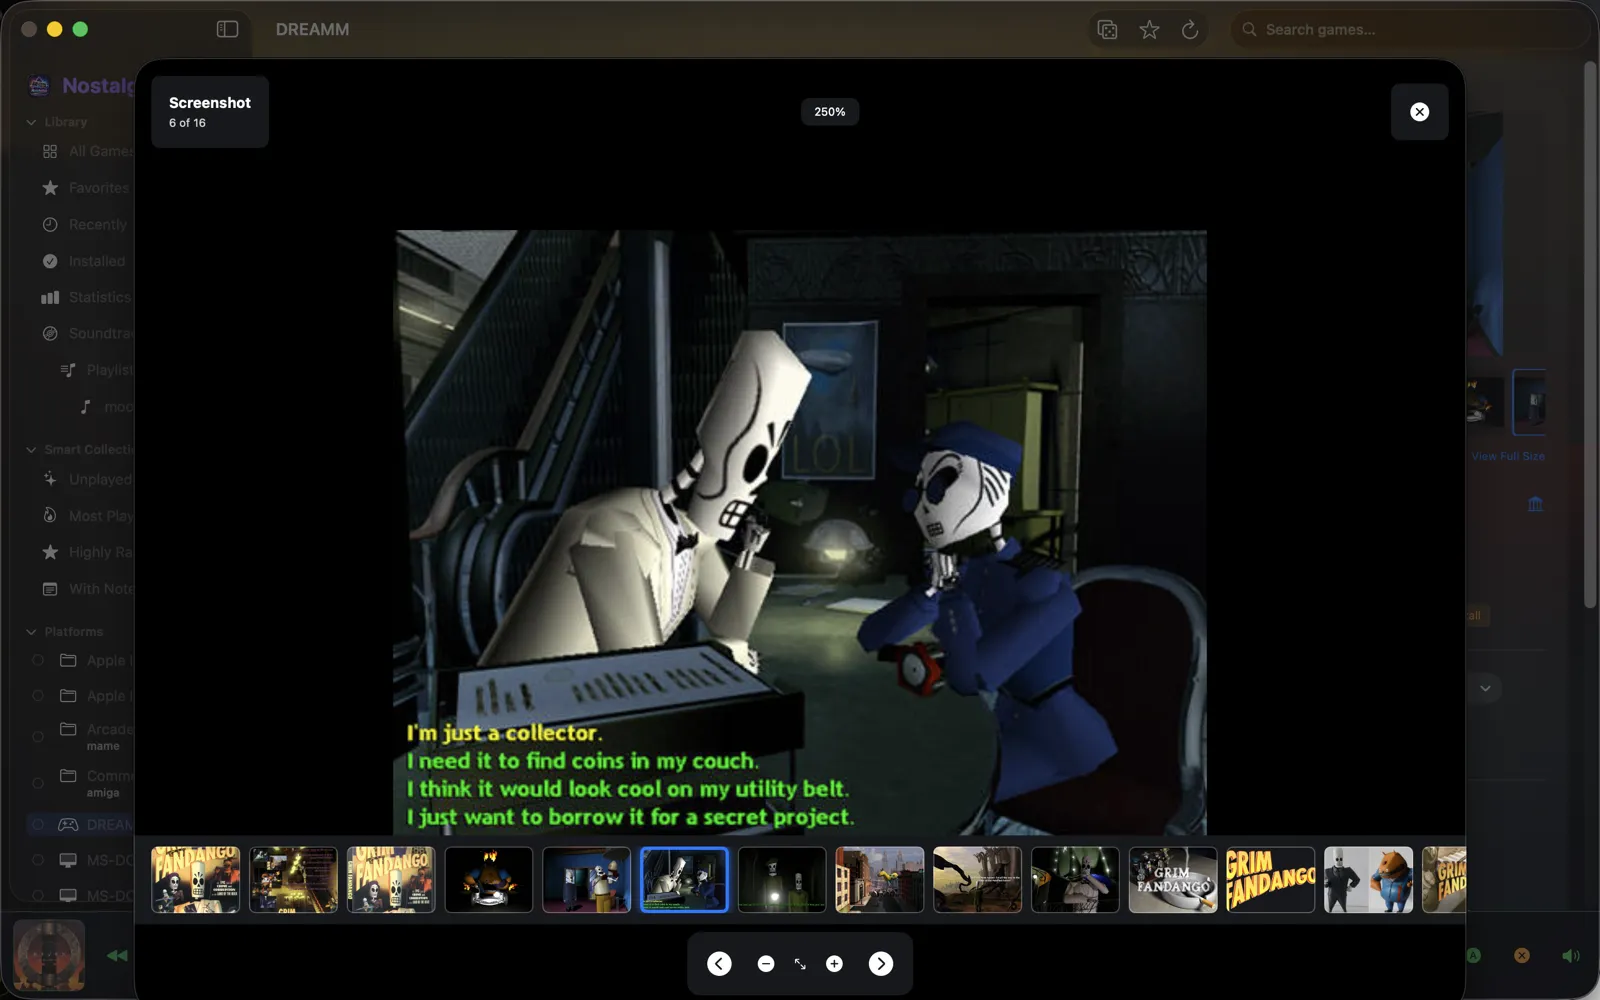Image resolution: width=1600 pixels, height=1000 pixels.
Task: Click the orange X icon in the bottom bar
Action: (x=1521, y=956)
